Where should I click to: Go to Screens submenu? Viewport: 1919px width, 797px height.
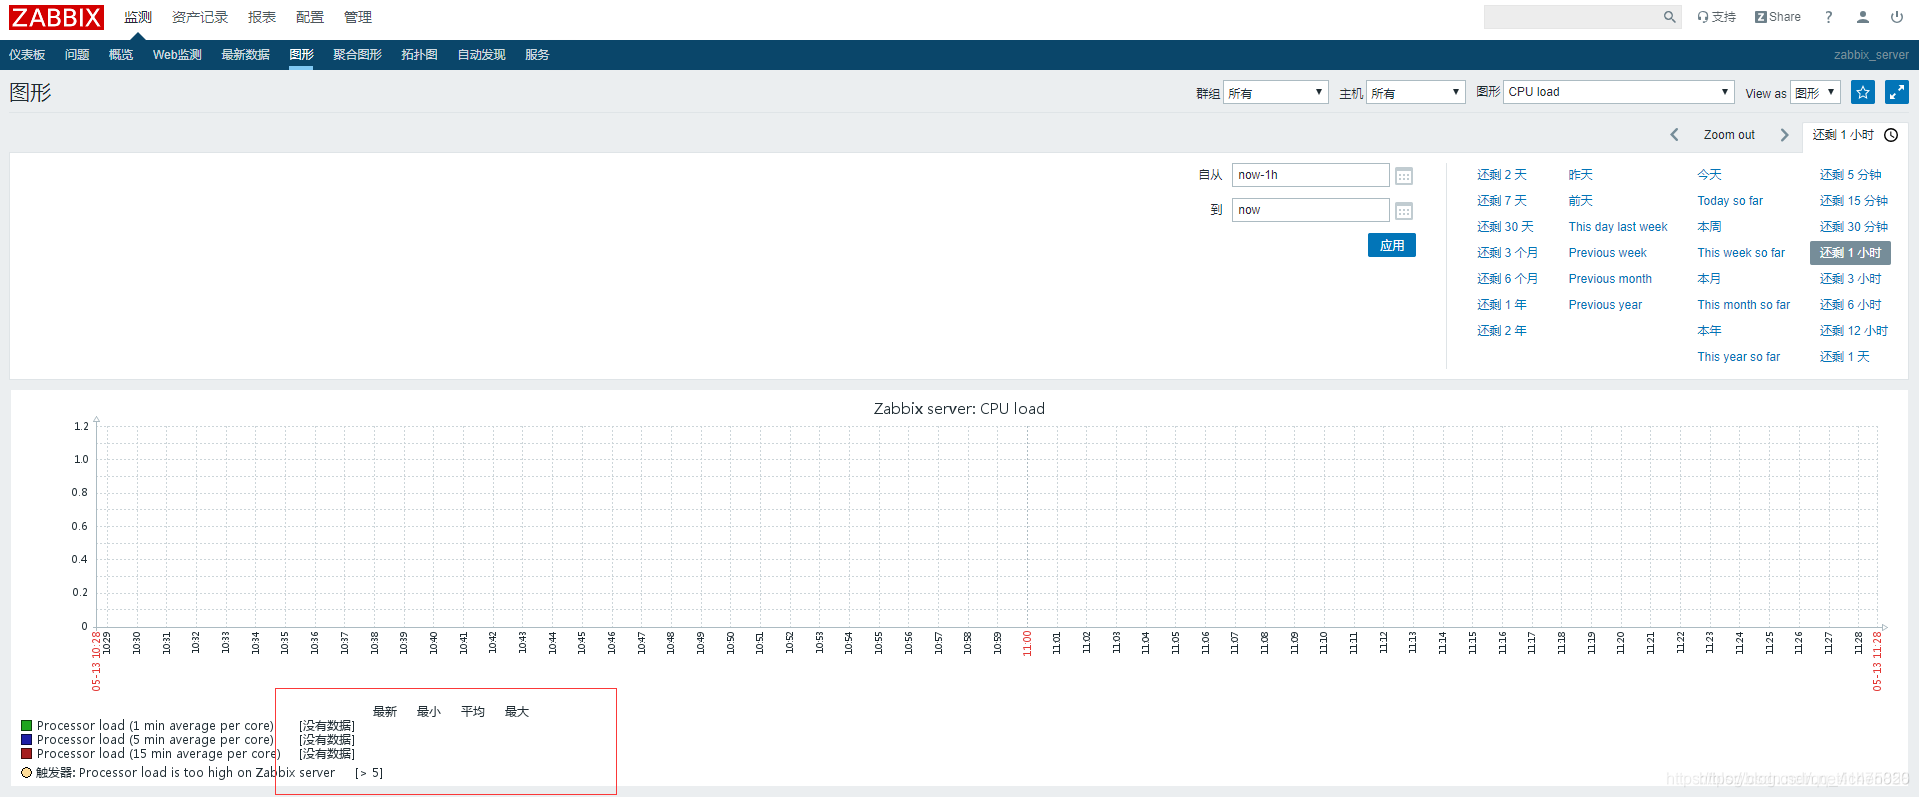[x=358, y=55]
